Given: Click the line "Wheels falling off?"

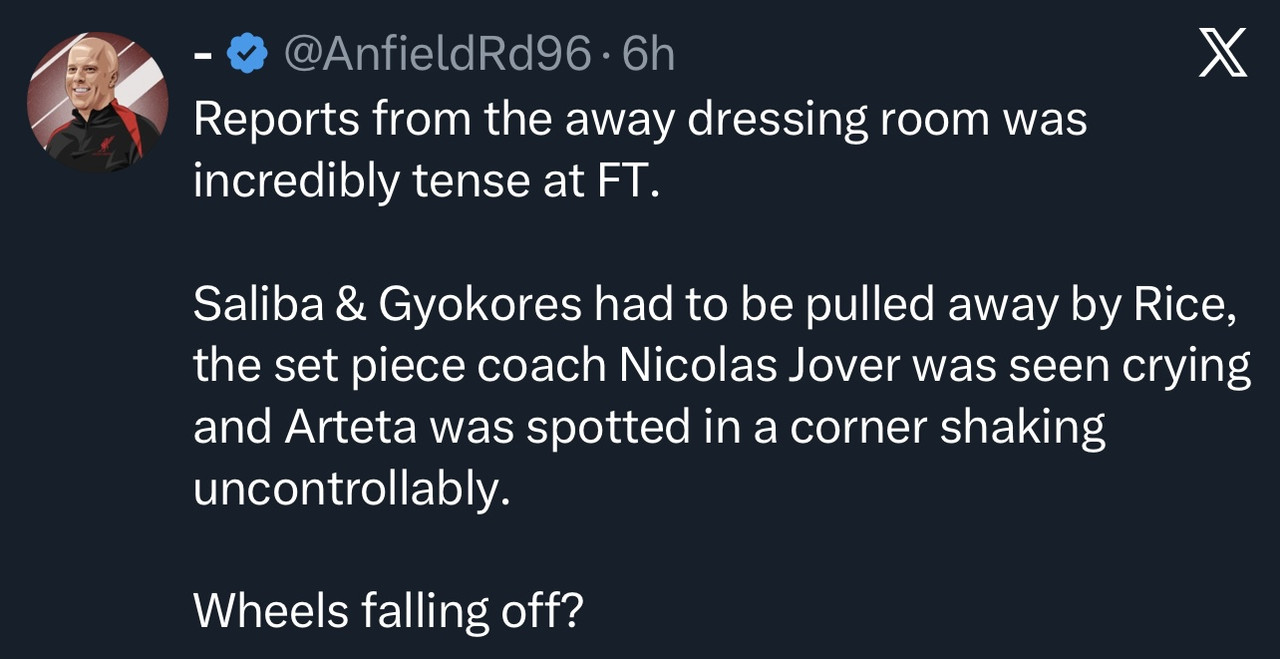Looking at the screenshot, I should 387,611.
